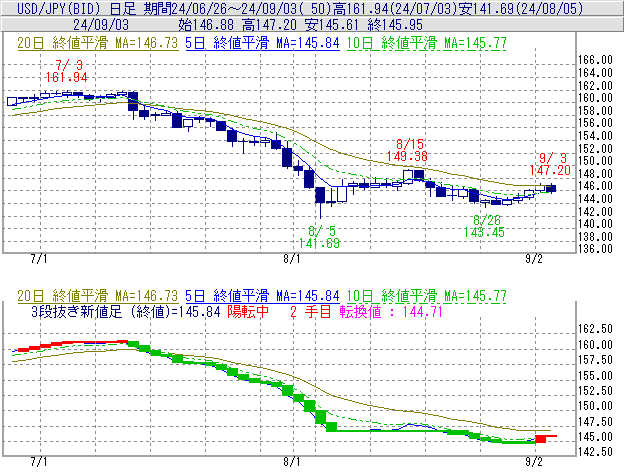Open the upper chart's 5日 終値平滑 MA=145.84 link
Viewport: 624px width, 475px height.
[x=262, y=43]
